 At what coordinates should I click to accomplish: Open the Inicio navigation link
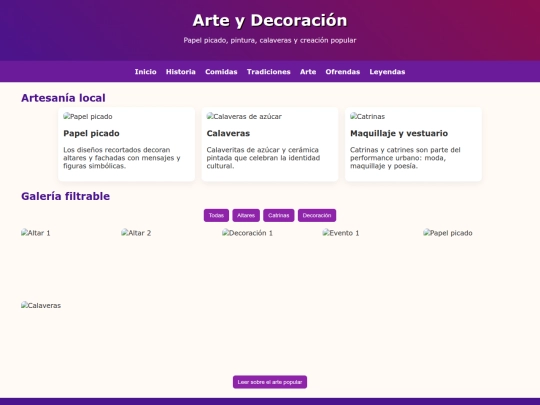(x=145, y=72)
